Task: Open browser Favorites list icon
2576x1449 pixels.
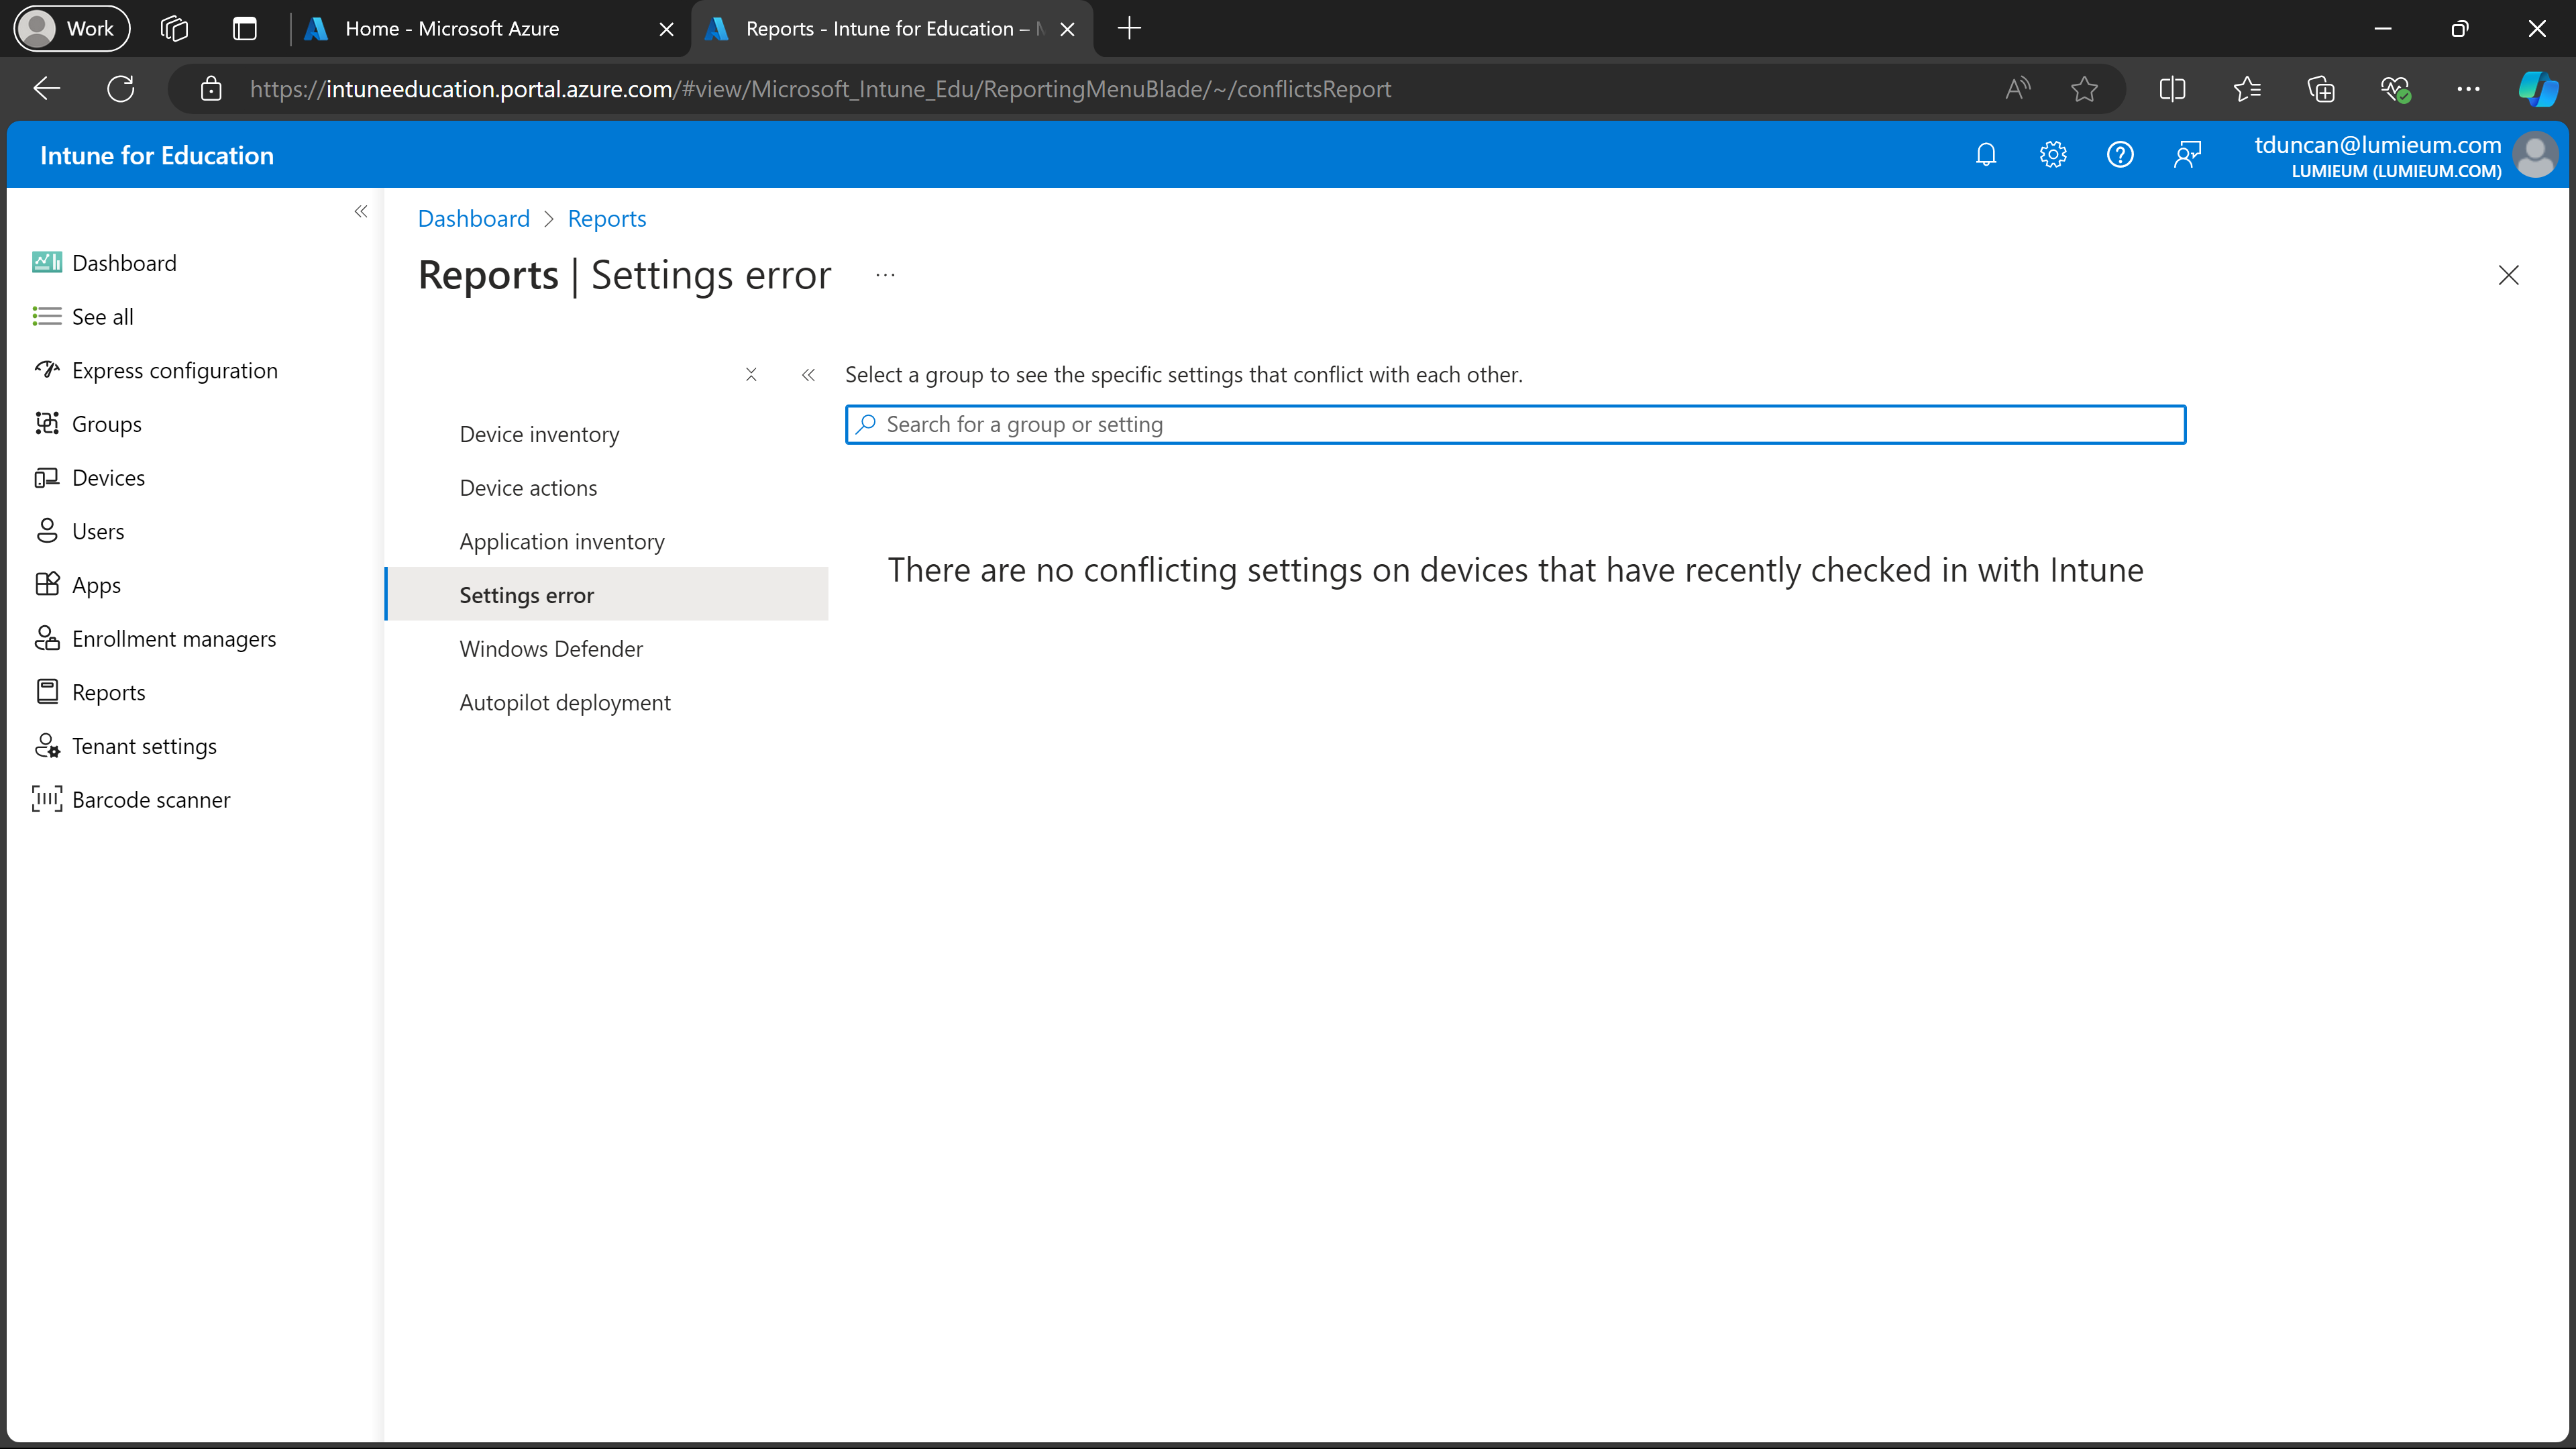Action: tap(2247, 89)
